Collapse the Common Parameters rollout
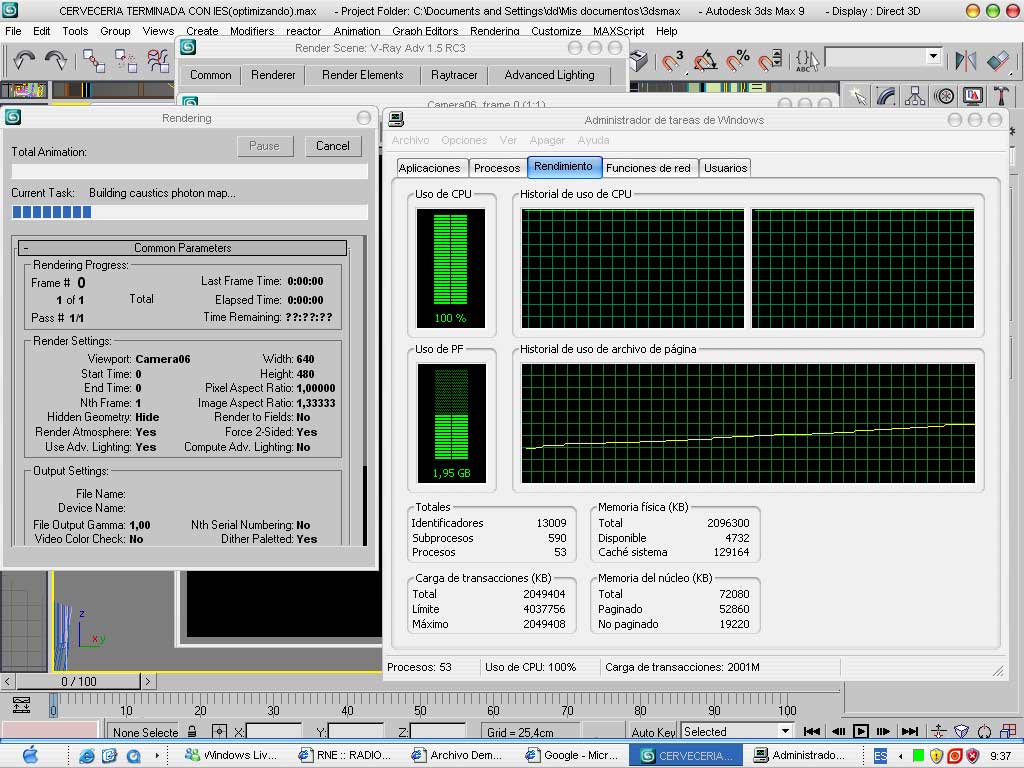 (183, 248)
